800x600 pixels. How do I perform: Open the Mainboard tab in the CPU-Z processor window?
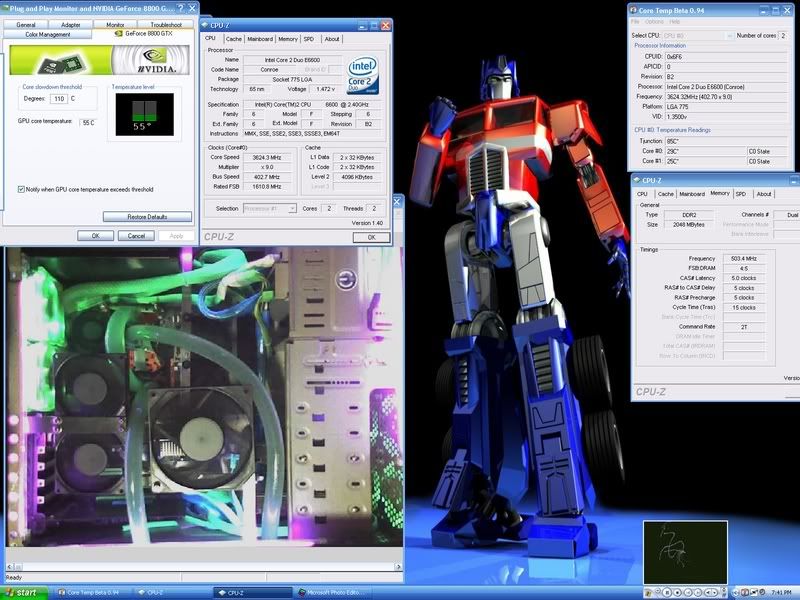pyautogui.click(x=260, y=39)
